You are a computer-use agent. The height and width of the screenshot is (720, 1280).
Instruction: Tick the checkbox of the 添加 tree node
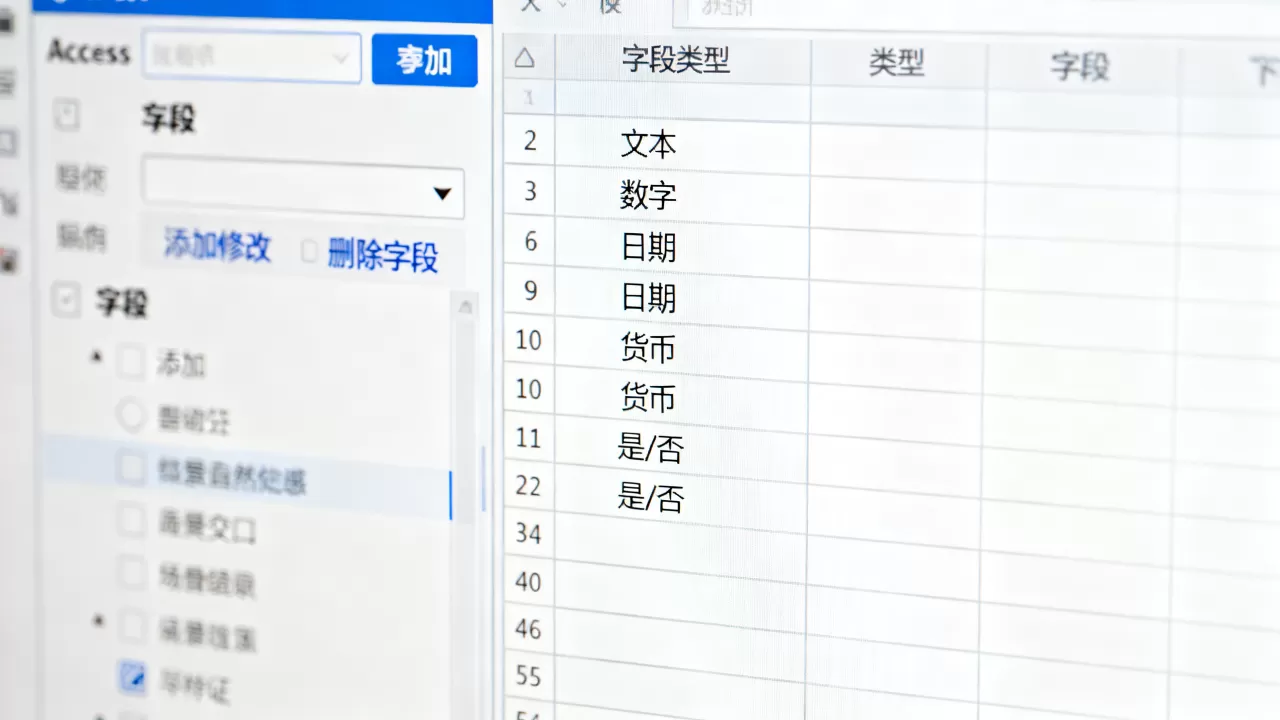click(132, 362)
